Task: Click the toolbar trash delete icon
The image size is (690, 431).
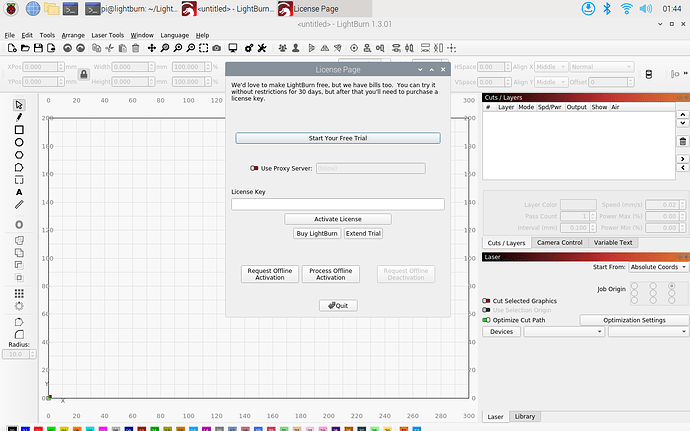Action: tap(136, 48)
